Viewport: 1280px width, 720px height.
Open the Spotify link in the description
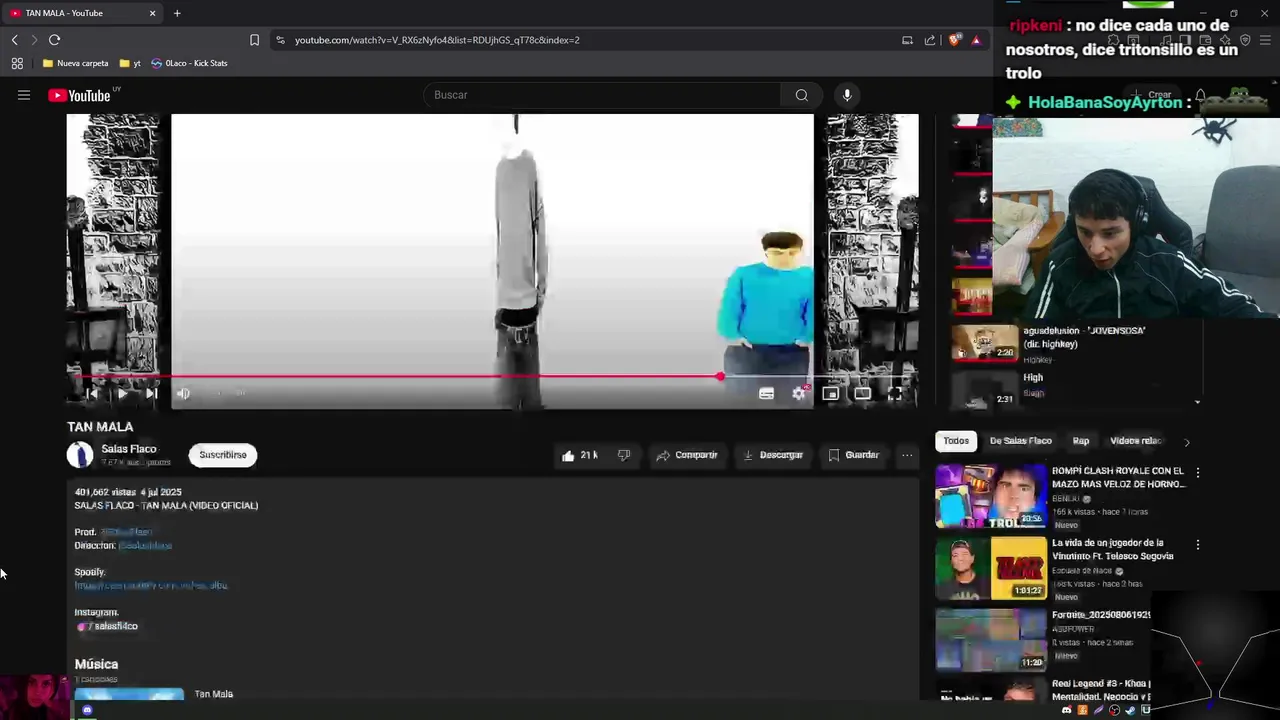pos(151,585)
